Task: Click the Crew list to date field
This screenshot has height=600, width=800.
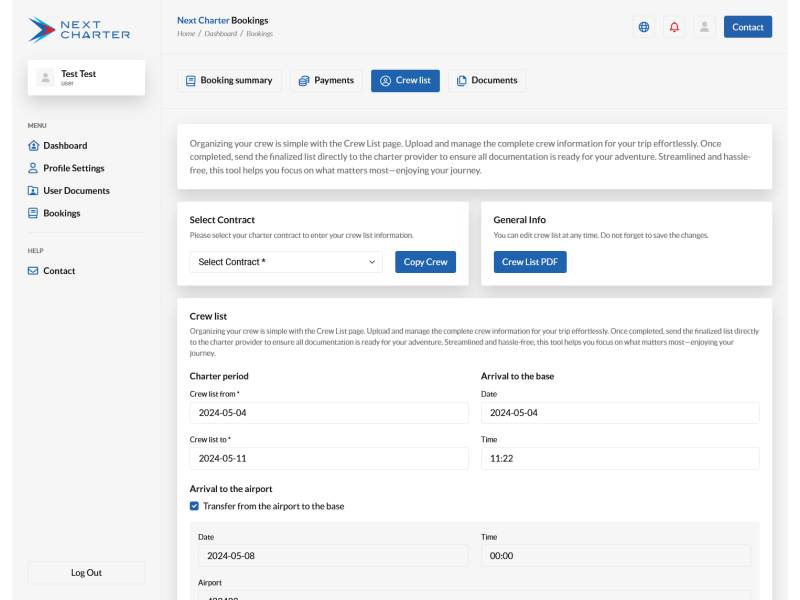Action: 329,458
